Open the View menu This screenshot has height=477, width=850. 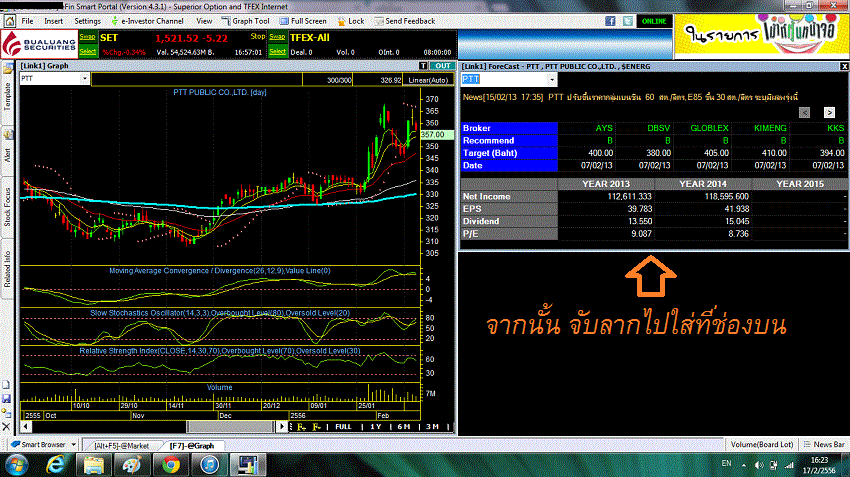pos(204,21)
